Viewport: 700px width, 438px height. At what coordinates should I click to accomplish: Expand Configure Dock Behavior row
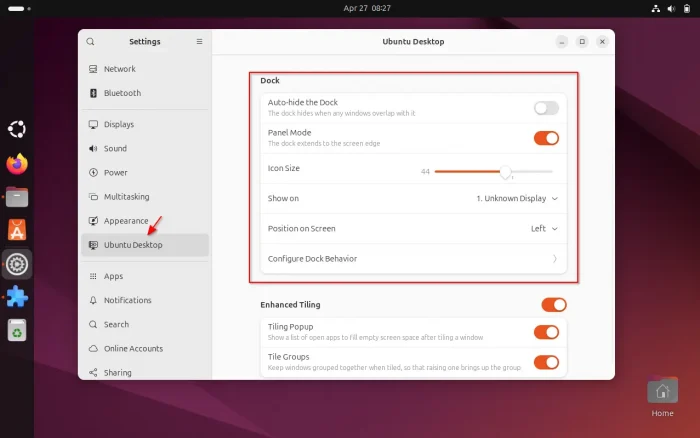tap(415, 259)
